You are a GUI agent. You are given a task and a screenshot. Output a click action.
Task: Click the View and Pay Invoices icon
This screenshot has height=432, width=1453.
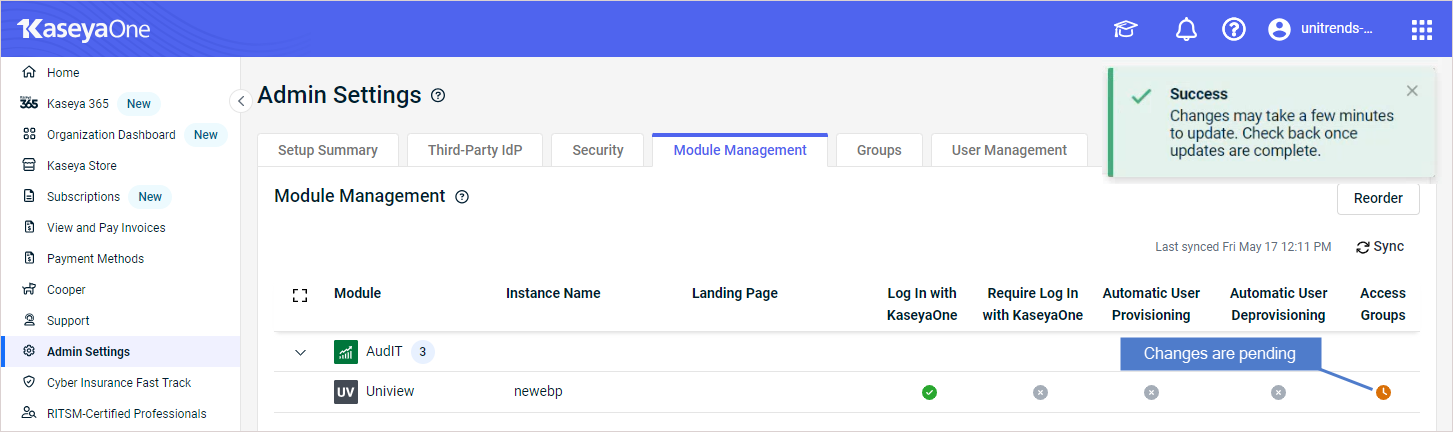pos(29,227)
